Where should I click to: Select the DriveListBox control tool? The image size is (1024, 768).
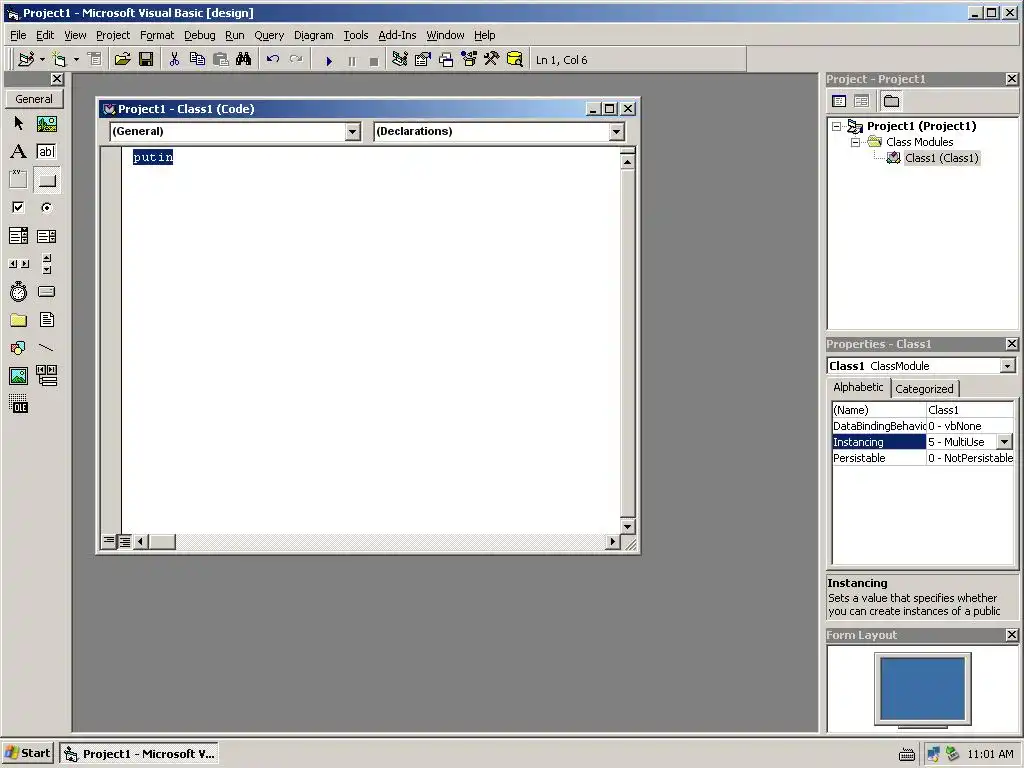click(46, 292)
